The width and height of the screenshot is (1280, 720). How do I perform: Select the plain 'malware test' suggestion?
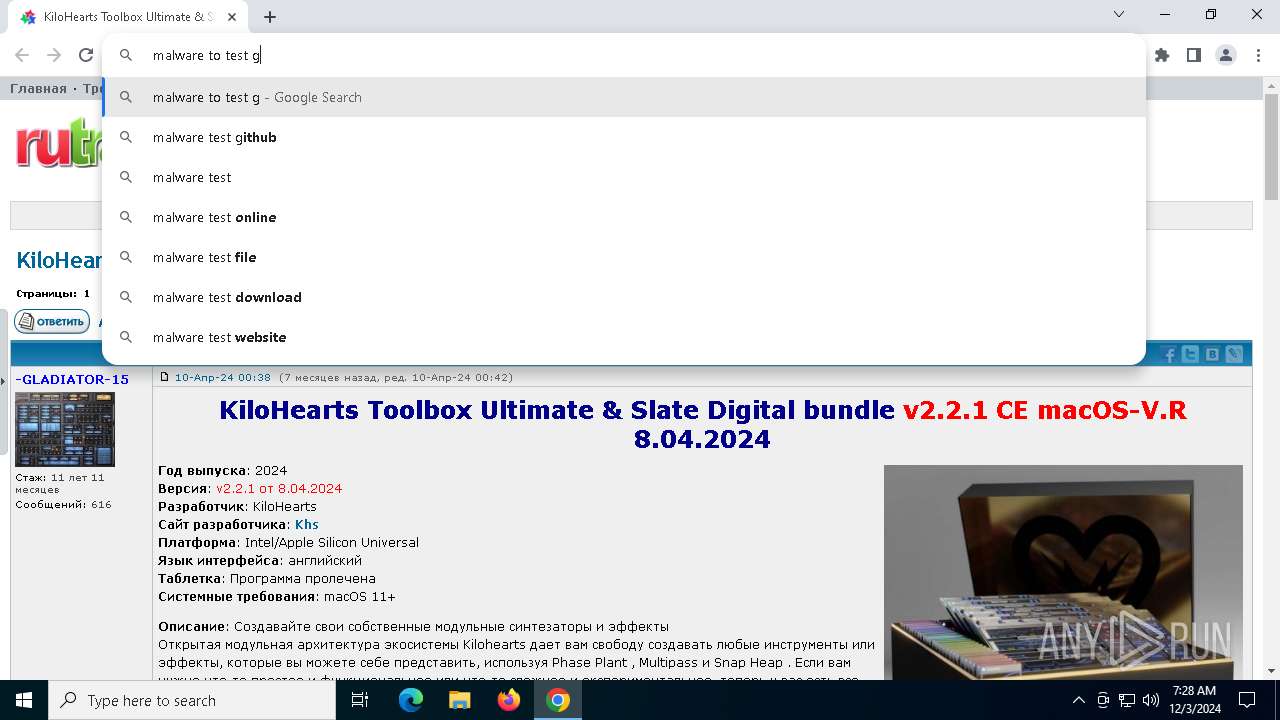(624, 177)
